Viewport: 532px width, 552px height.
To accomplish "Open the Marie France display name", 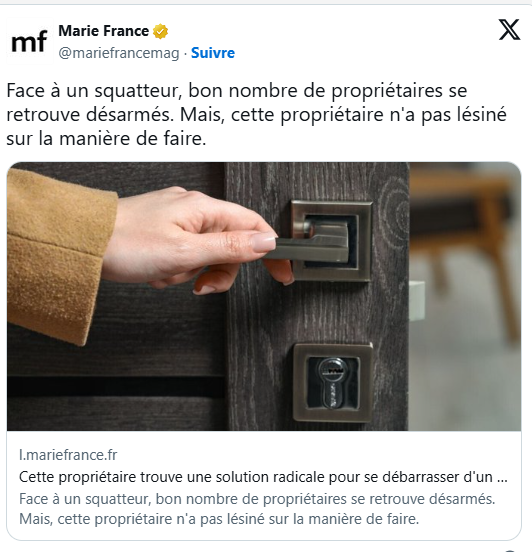I will 104,31.
